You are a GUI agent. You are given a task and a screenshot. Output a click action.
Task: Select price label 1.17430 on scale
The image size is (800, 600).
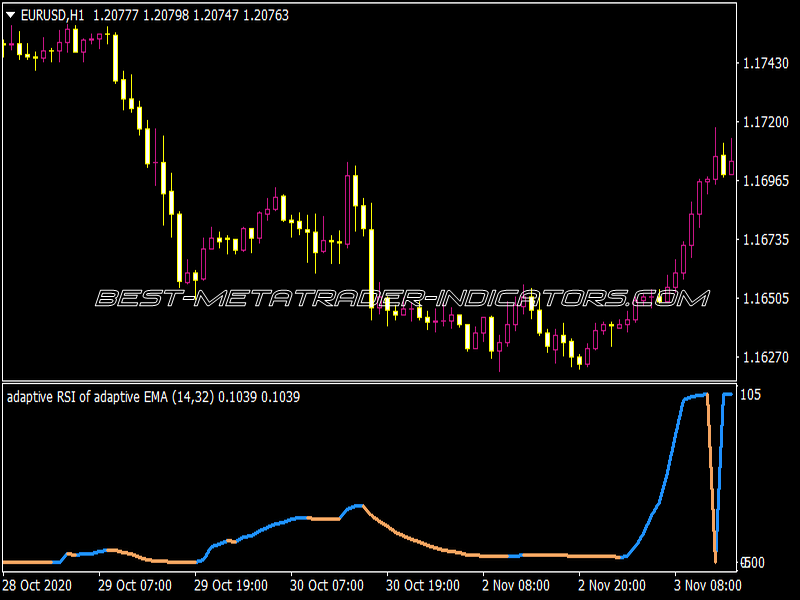[765, 63]
